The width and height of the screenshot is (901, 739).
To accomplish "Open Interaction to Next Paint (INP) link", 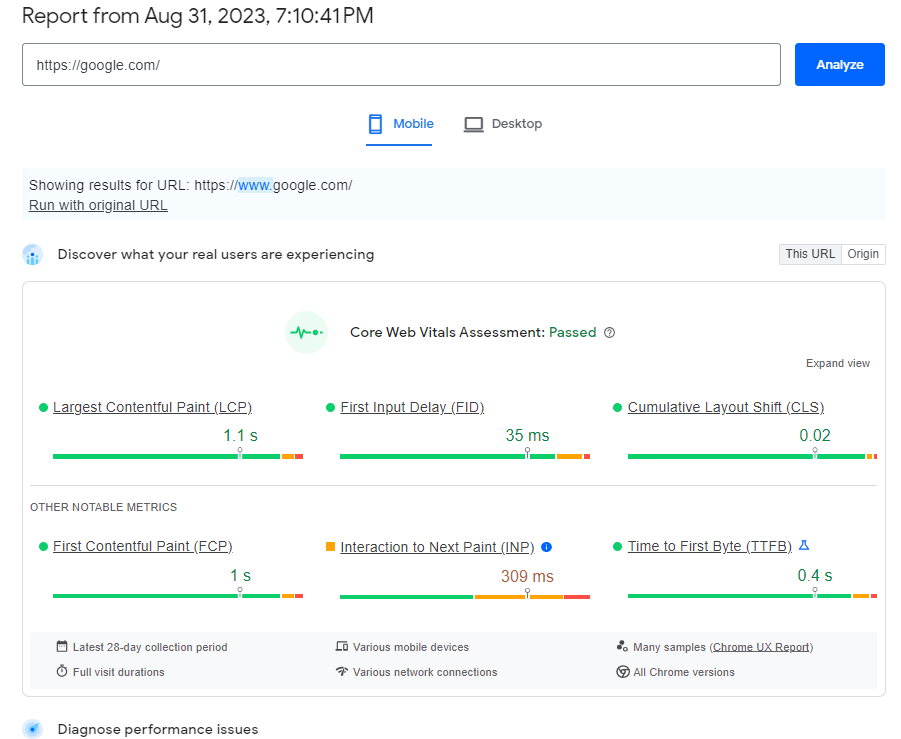I will point(437,547).
